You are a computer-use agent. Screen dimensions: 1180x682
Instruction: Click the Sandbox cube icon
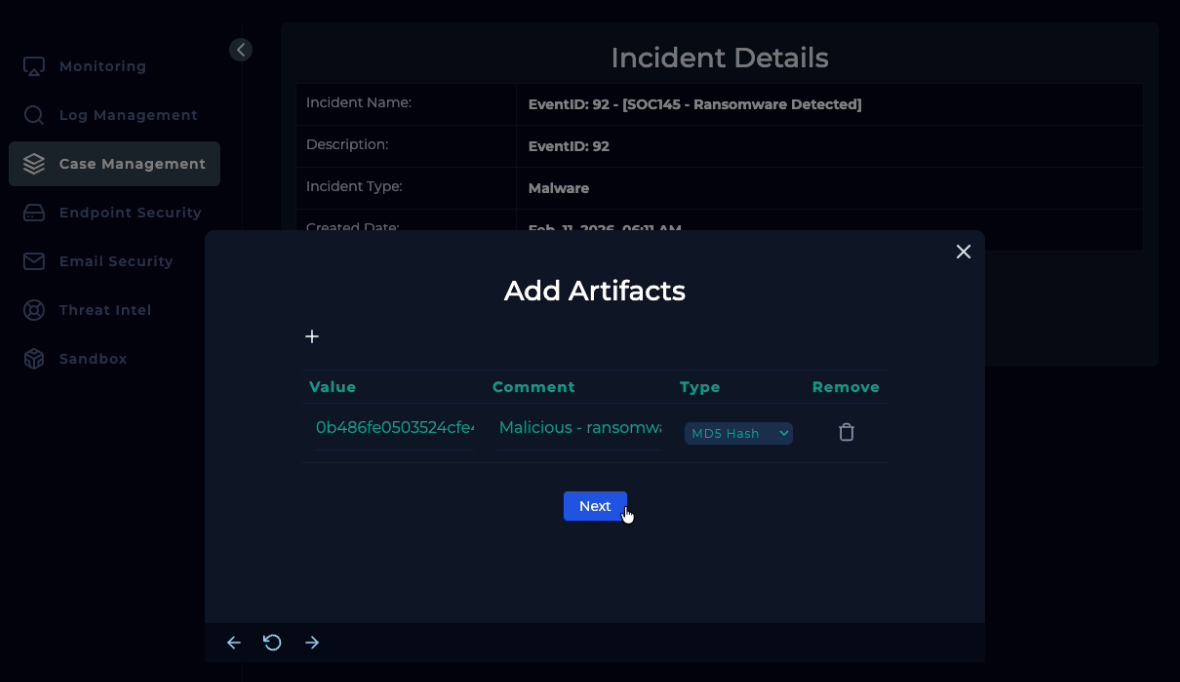click(34, 359)
